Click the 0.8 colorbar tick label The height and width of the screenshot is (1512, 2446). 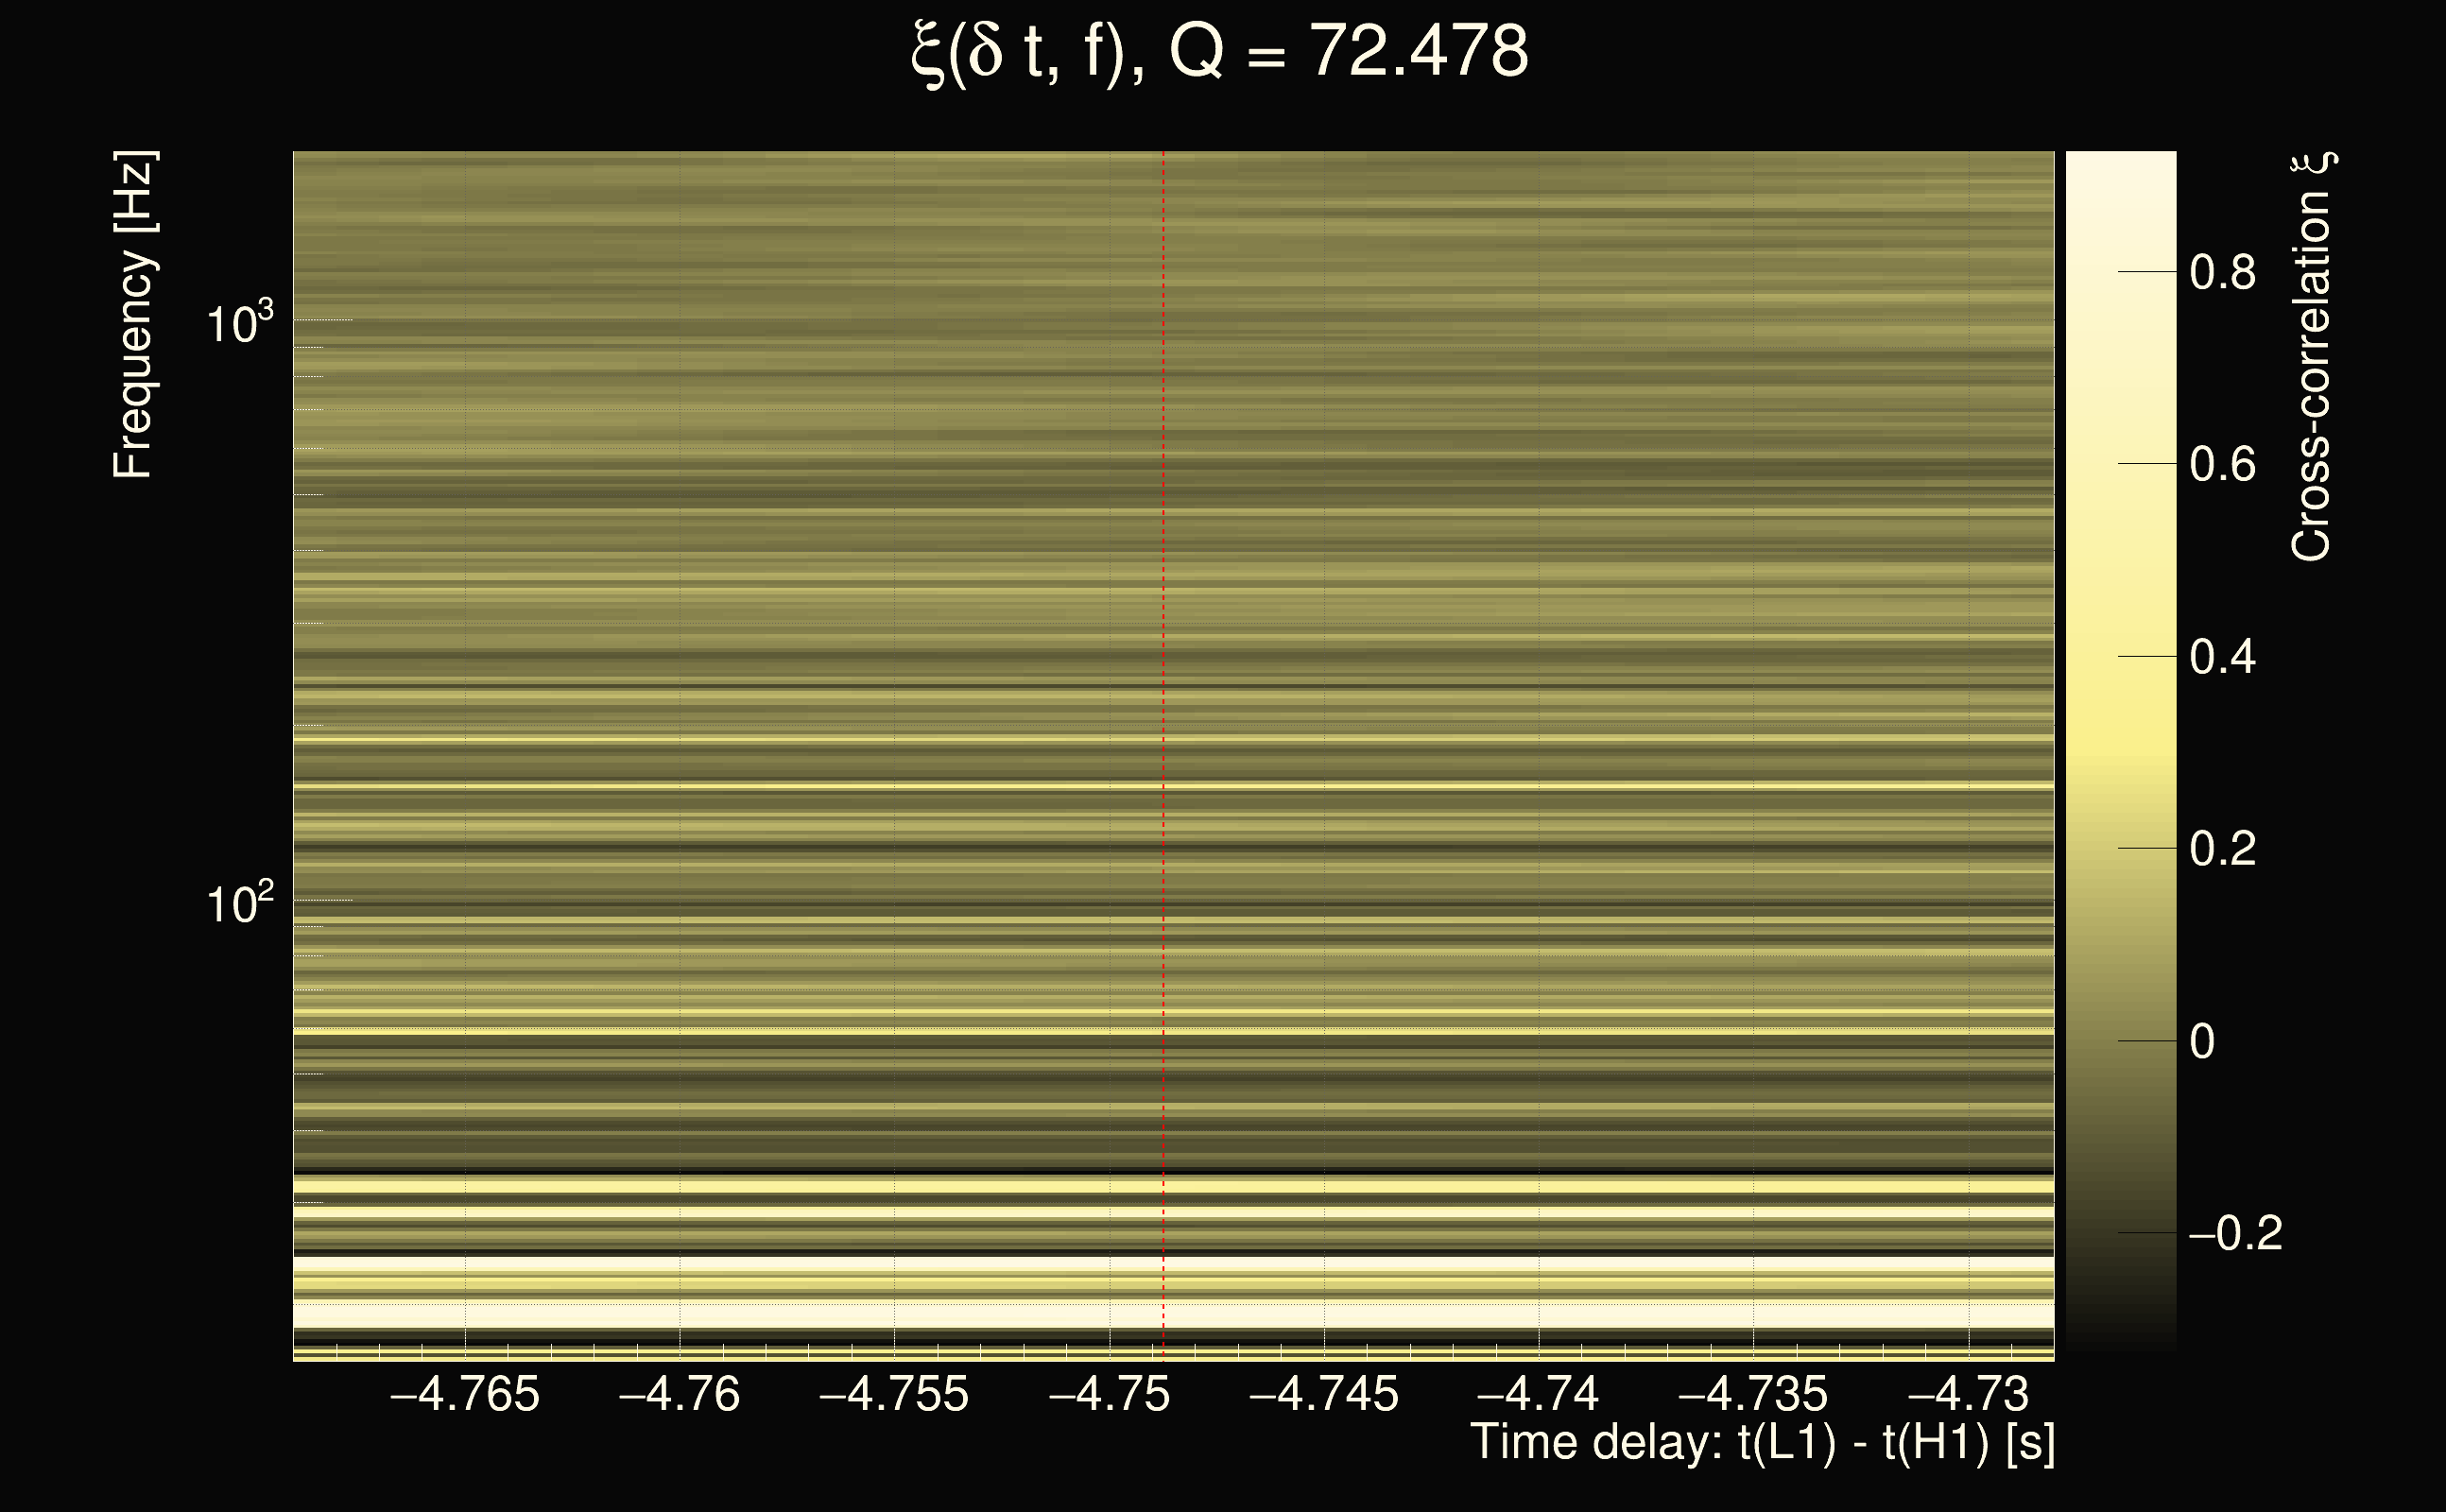(2222, 272)
